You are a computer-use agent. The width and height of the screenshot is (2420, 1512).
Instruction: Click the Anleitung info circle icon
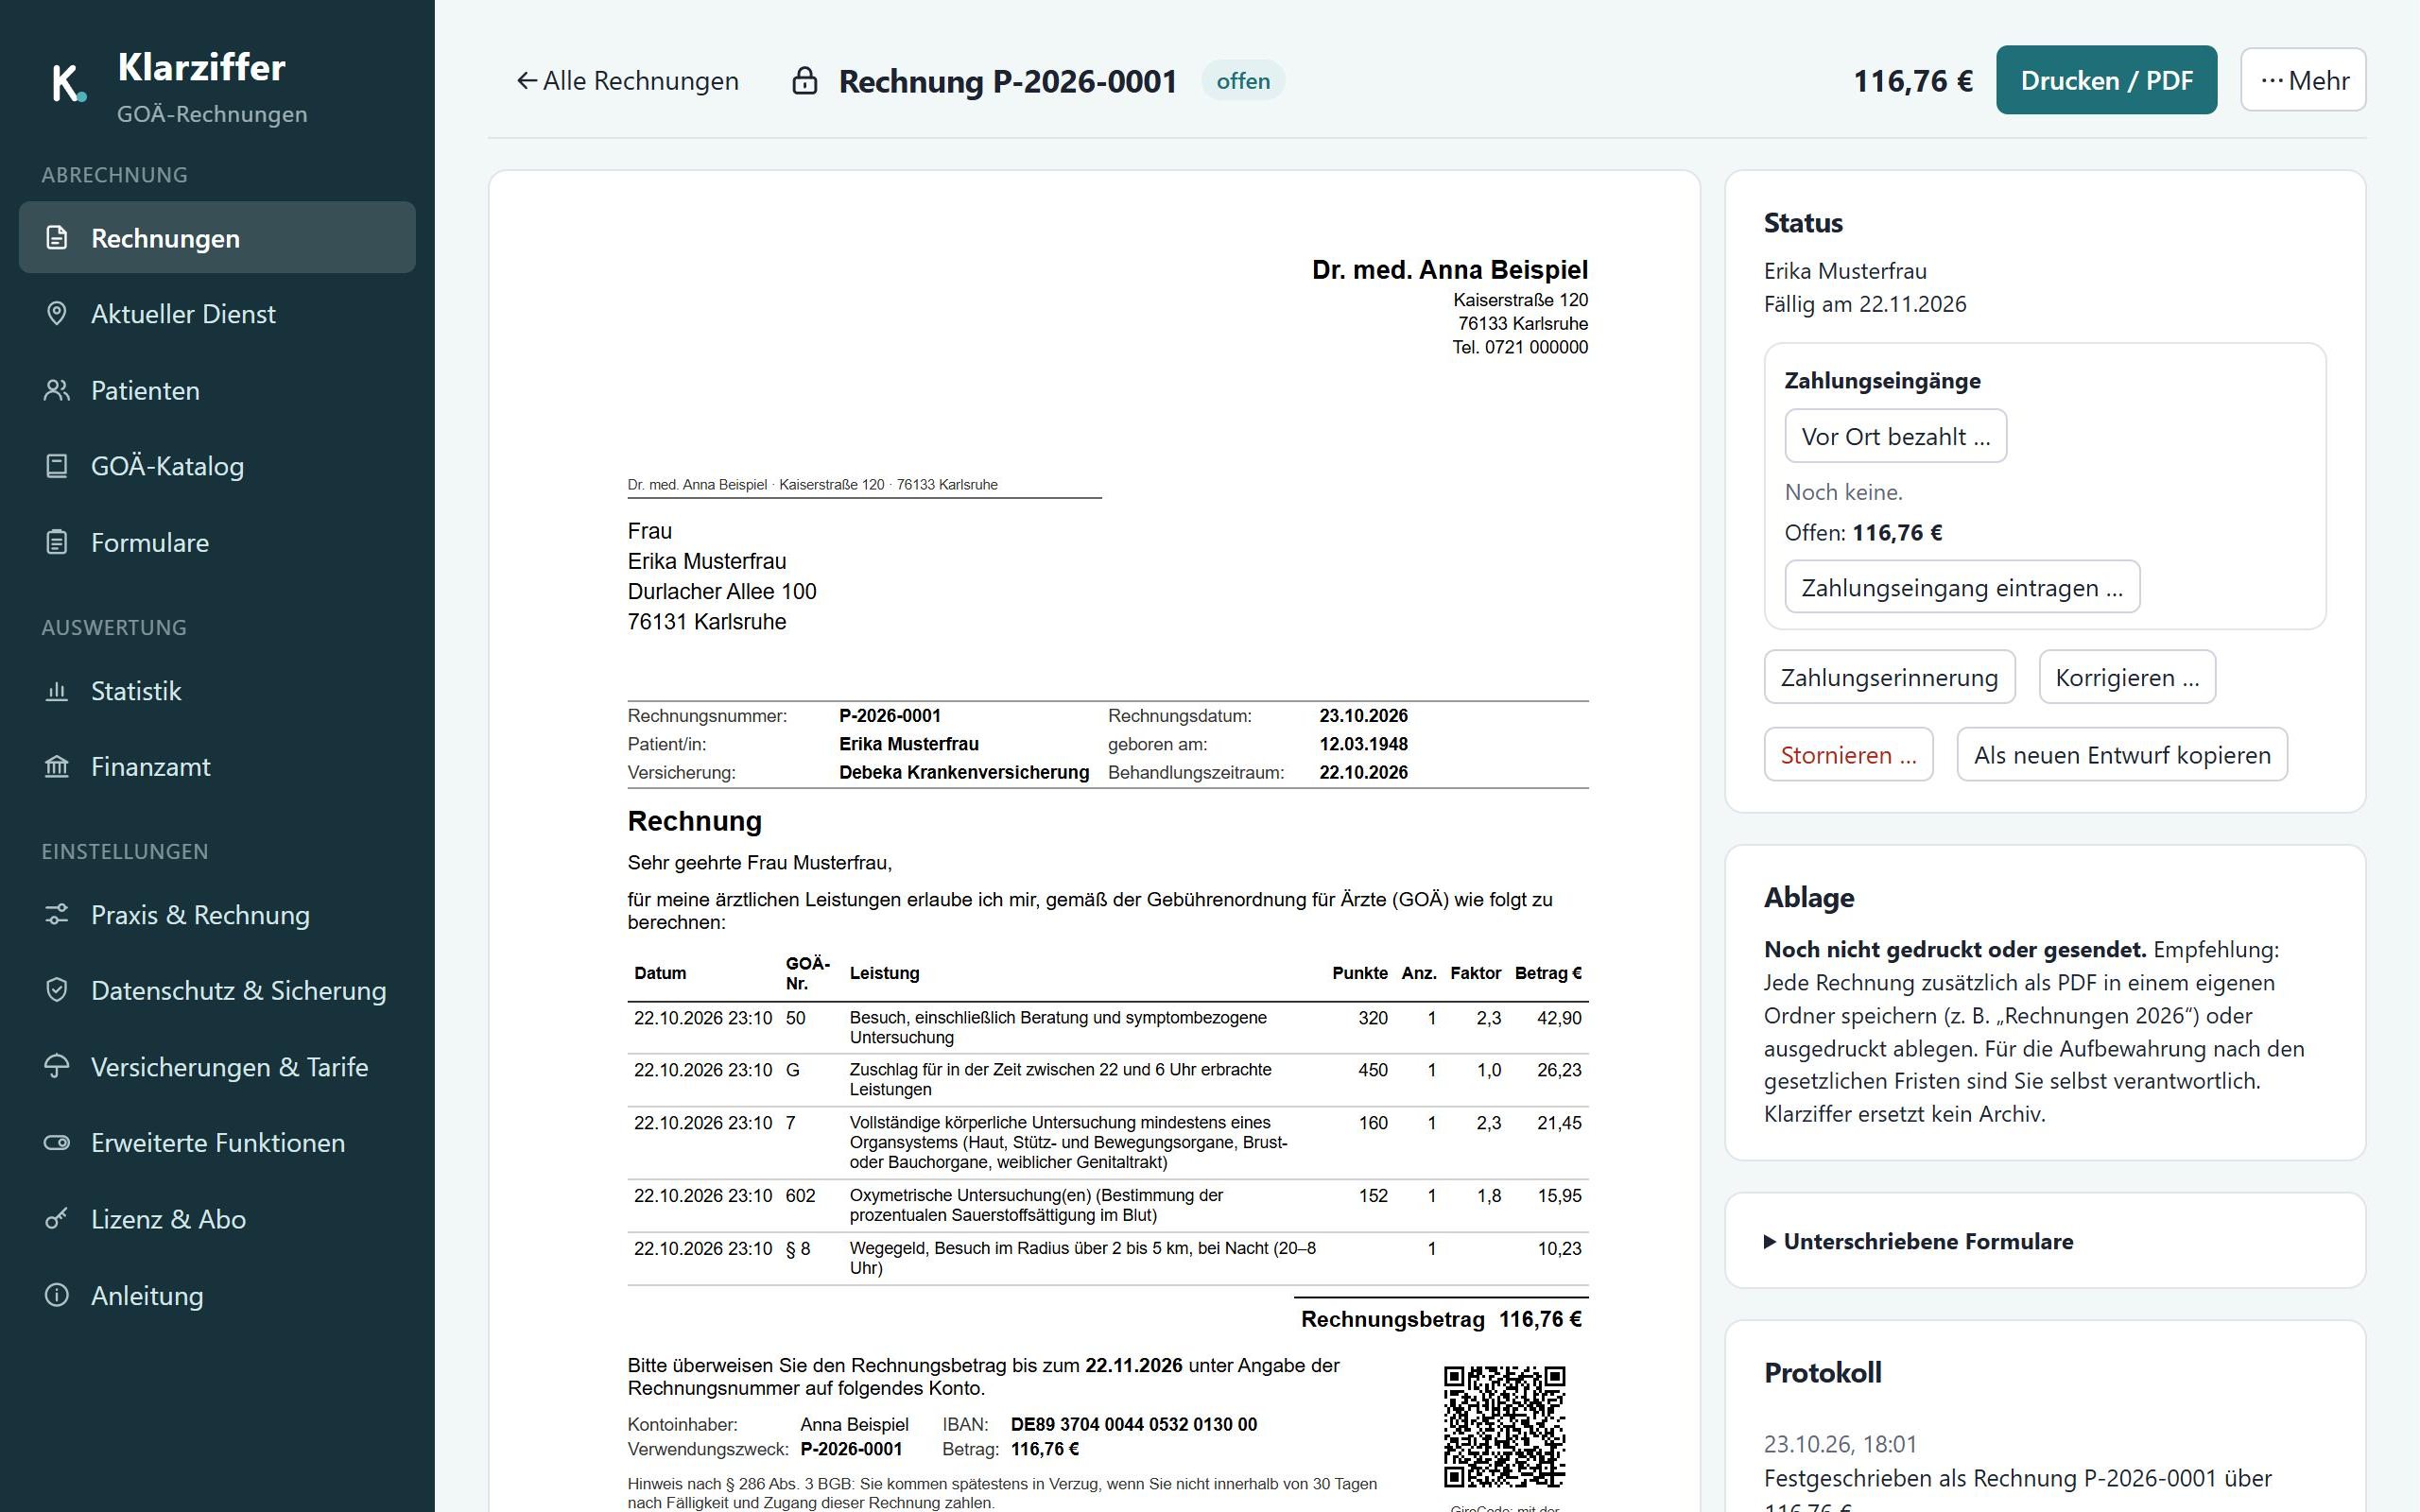click(x=57, y=1295)
